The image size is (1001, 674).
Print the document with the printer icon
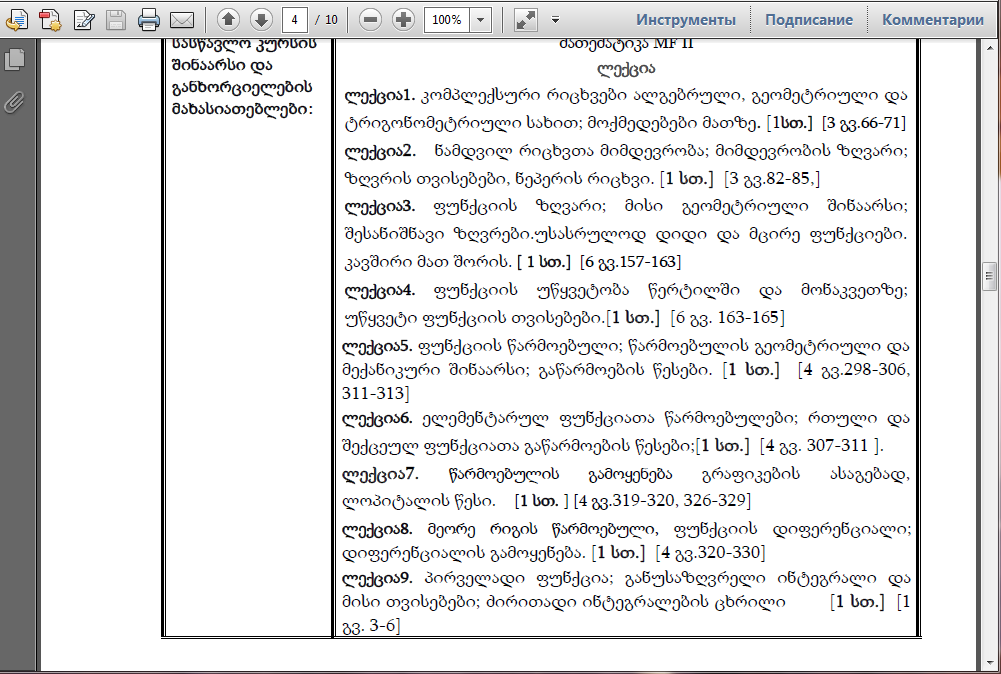pyautogui.click(x=149, y=19)
